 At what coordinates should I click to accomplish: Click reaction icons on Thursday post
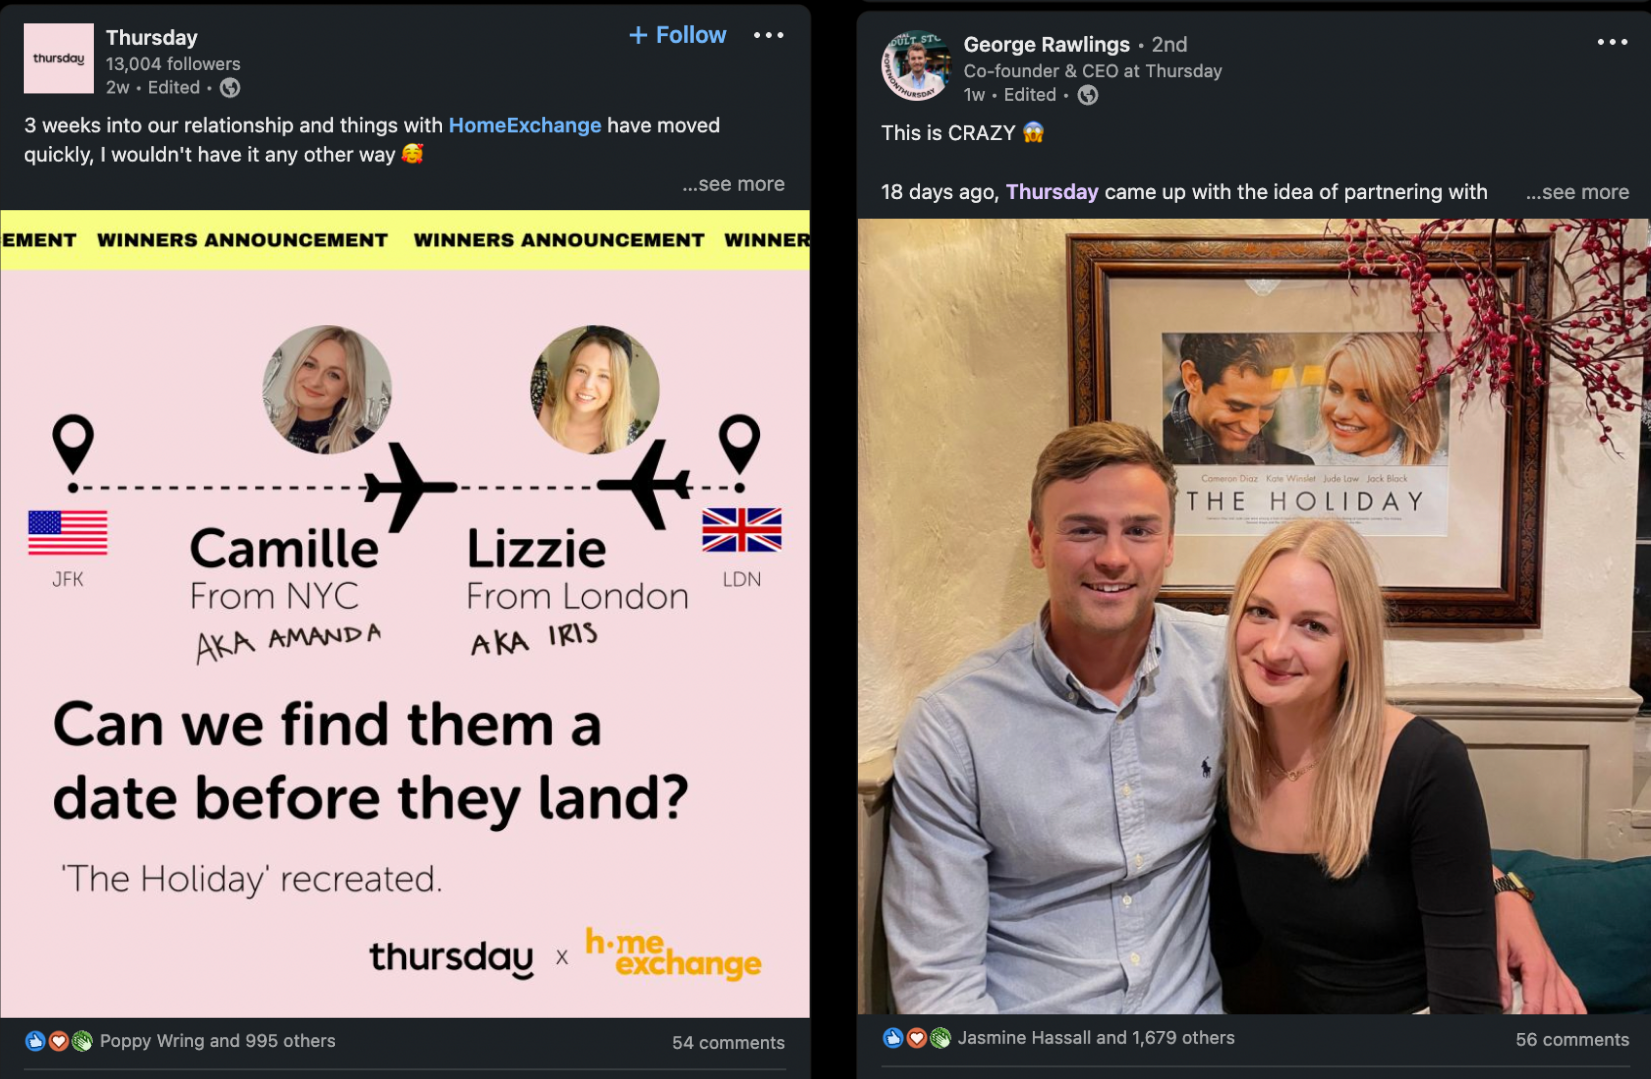59,1041
